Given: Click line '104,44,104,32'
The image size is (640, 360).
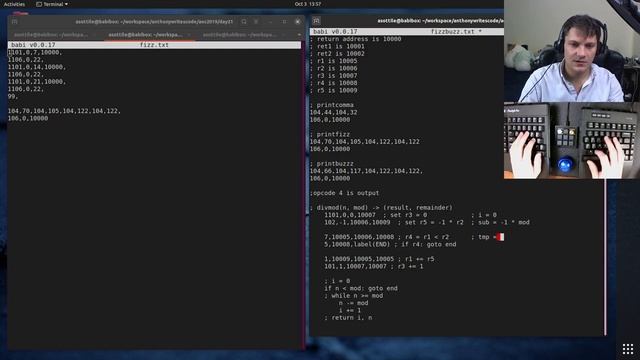Looking at the screenshot, I should tap(333, 112).
